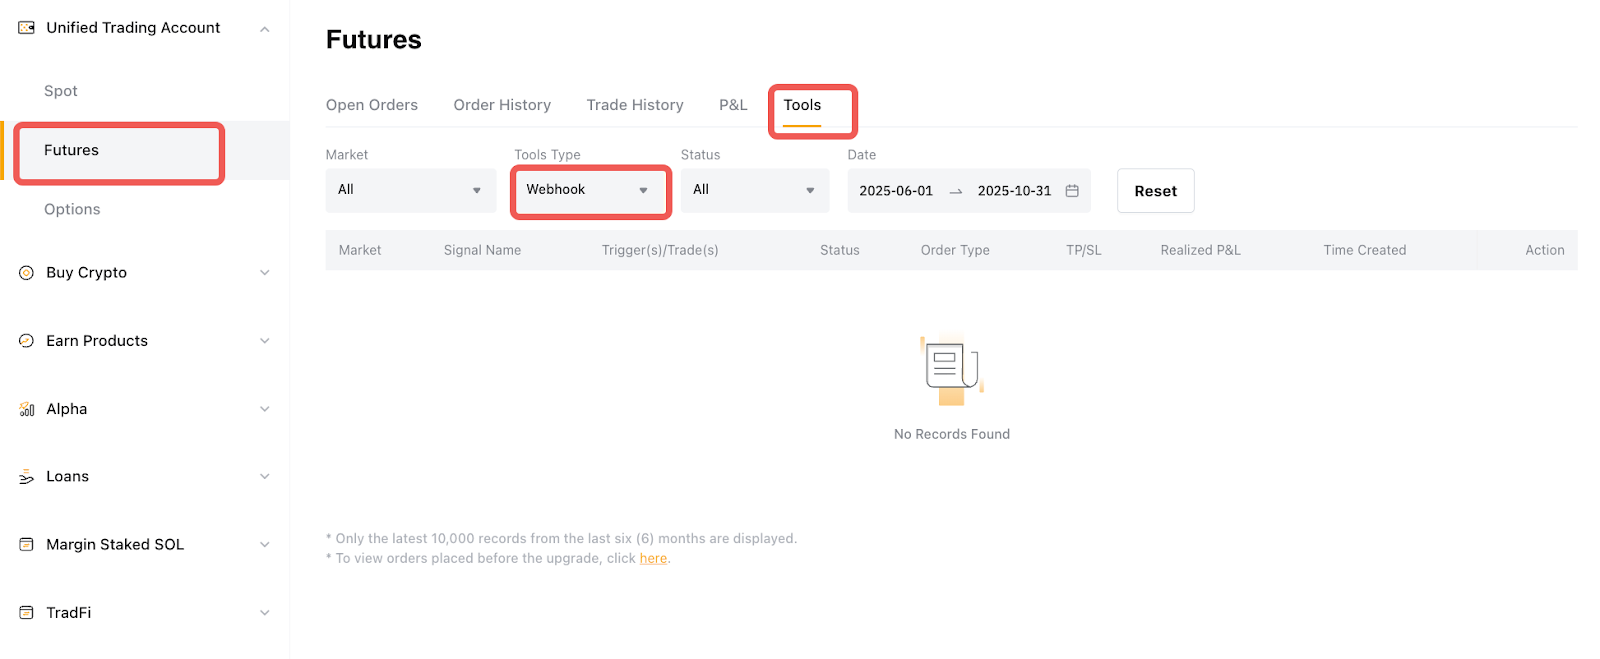Expand the Loans menu chevron
The width and height of the screenshot is (1600, 659).
[x=265, y=477]
